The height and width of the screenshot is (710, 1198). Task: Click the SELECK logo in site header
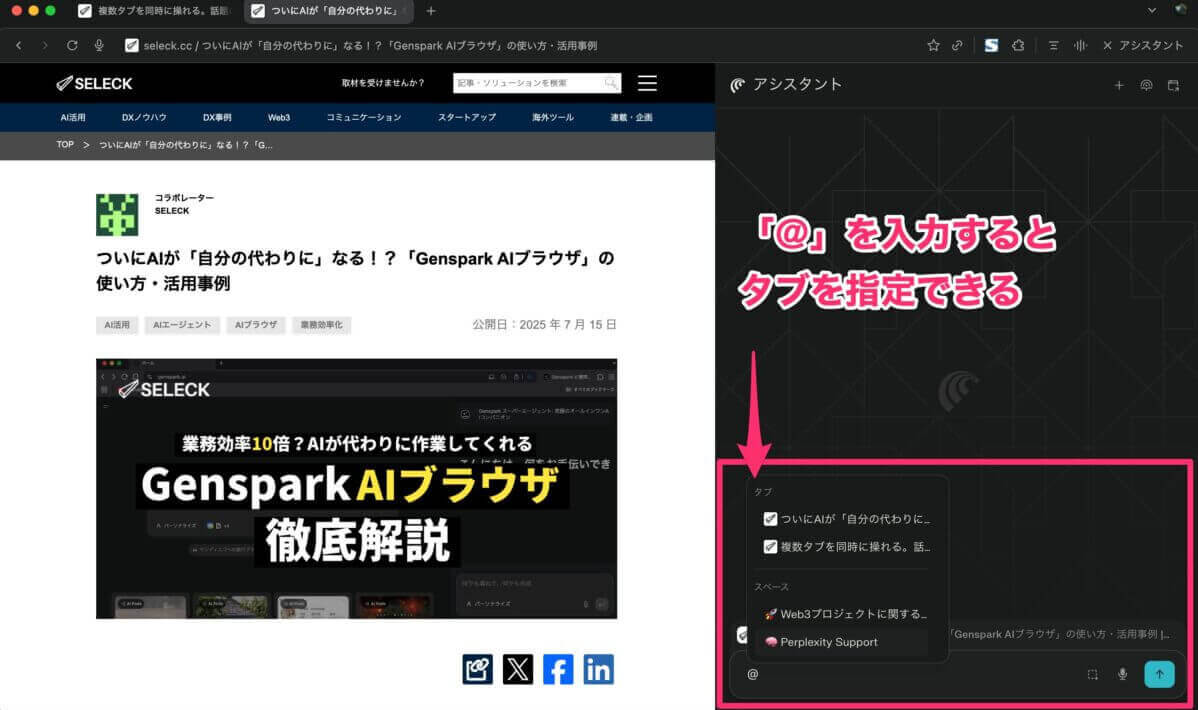pos(95,83)
